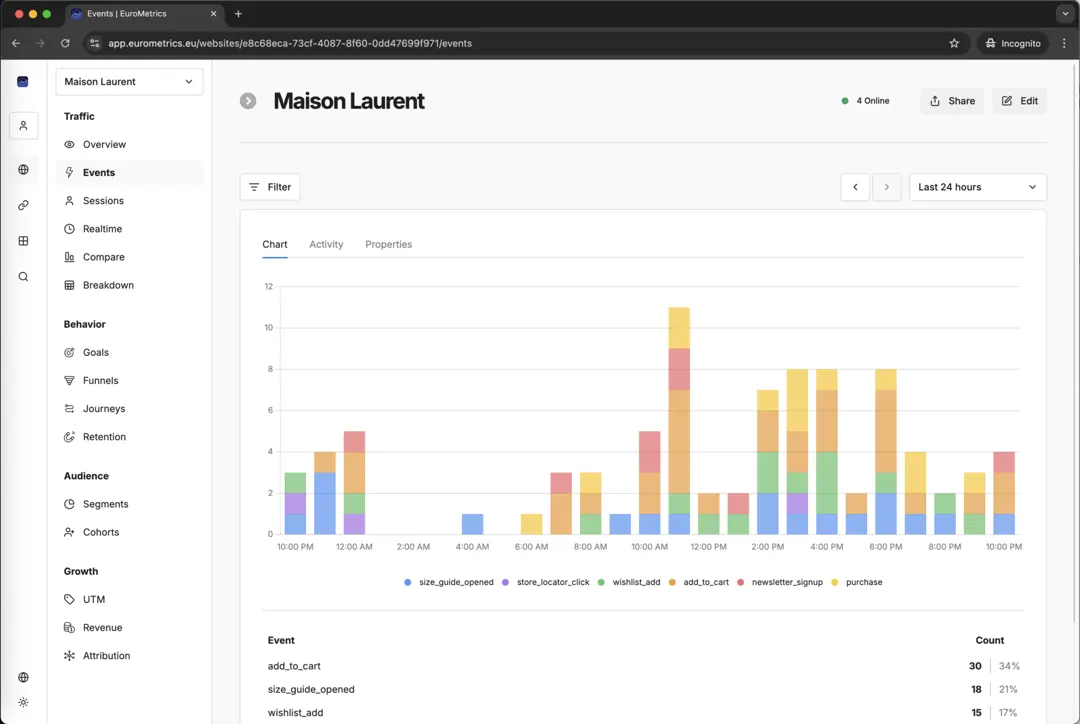Click the bars icon beside Compare
Image resolution: width=1080 pixels, height=724 pixels.
click(69, 257)
